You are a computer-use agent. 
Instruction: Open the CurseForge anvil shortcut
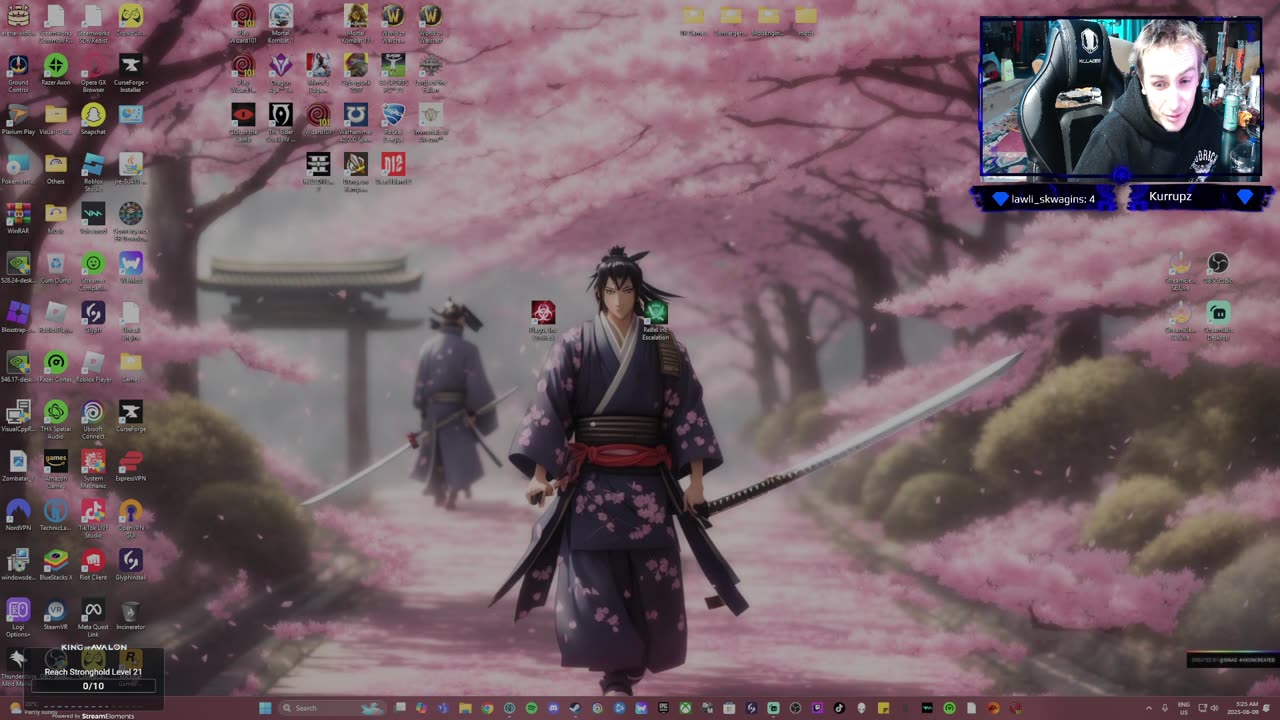click(x=130, y=416)
